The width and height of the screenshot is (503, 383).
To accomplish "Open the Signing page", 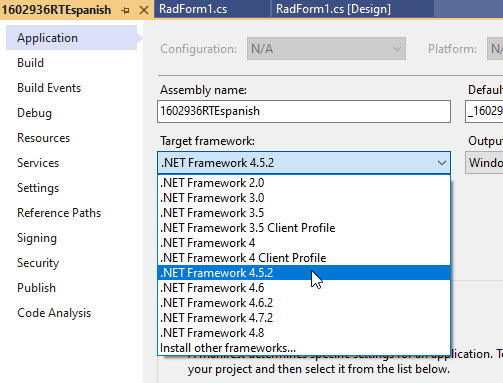I will click(x=37, y=238).
